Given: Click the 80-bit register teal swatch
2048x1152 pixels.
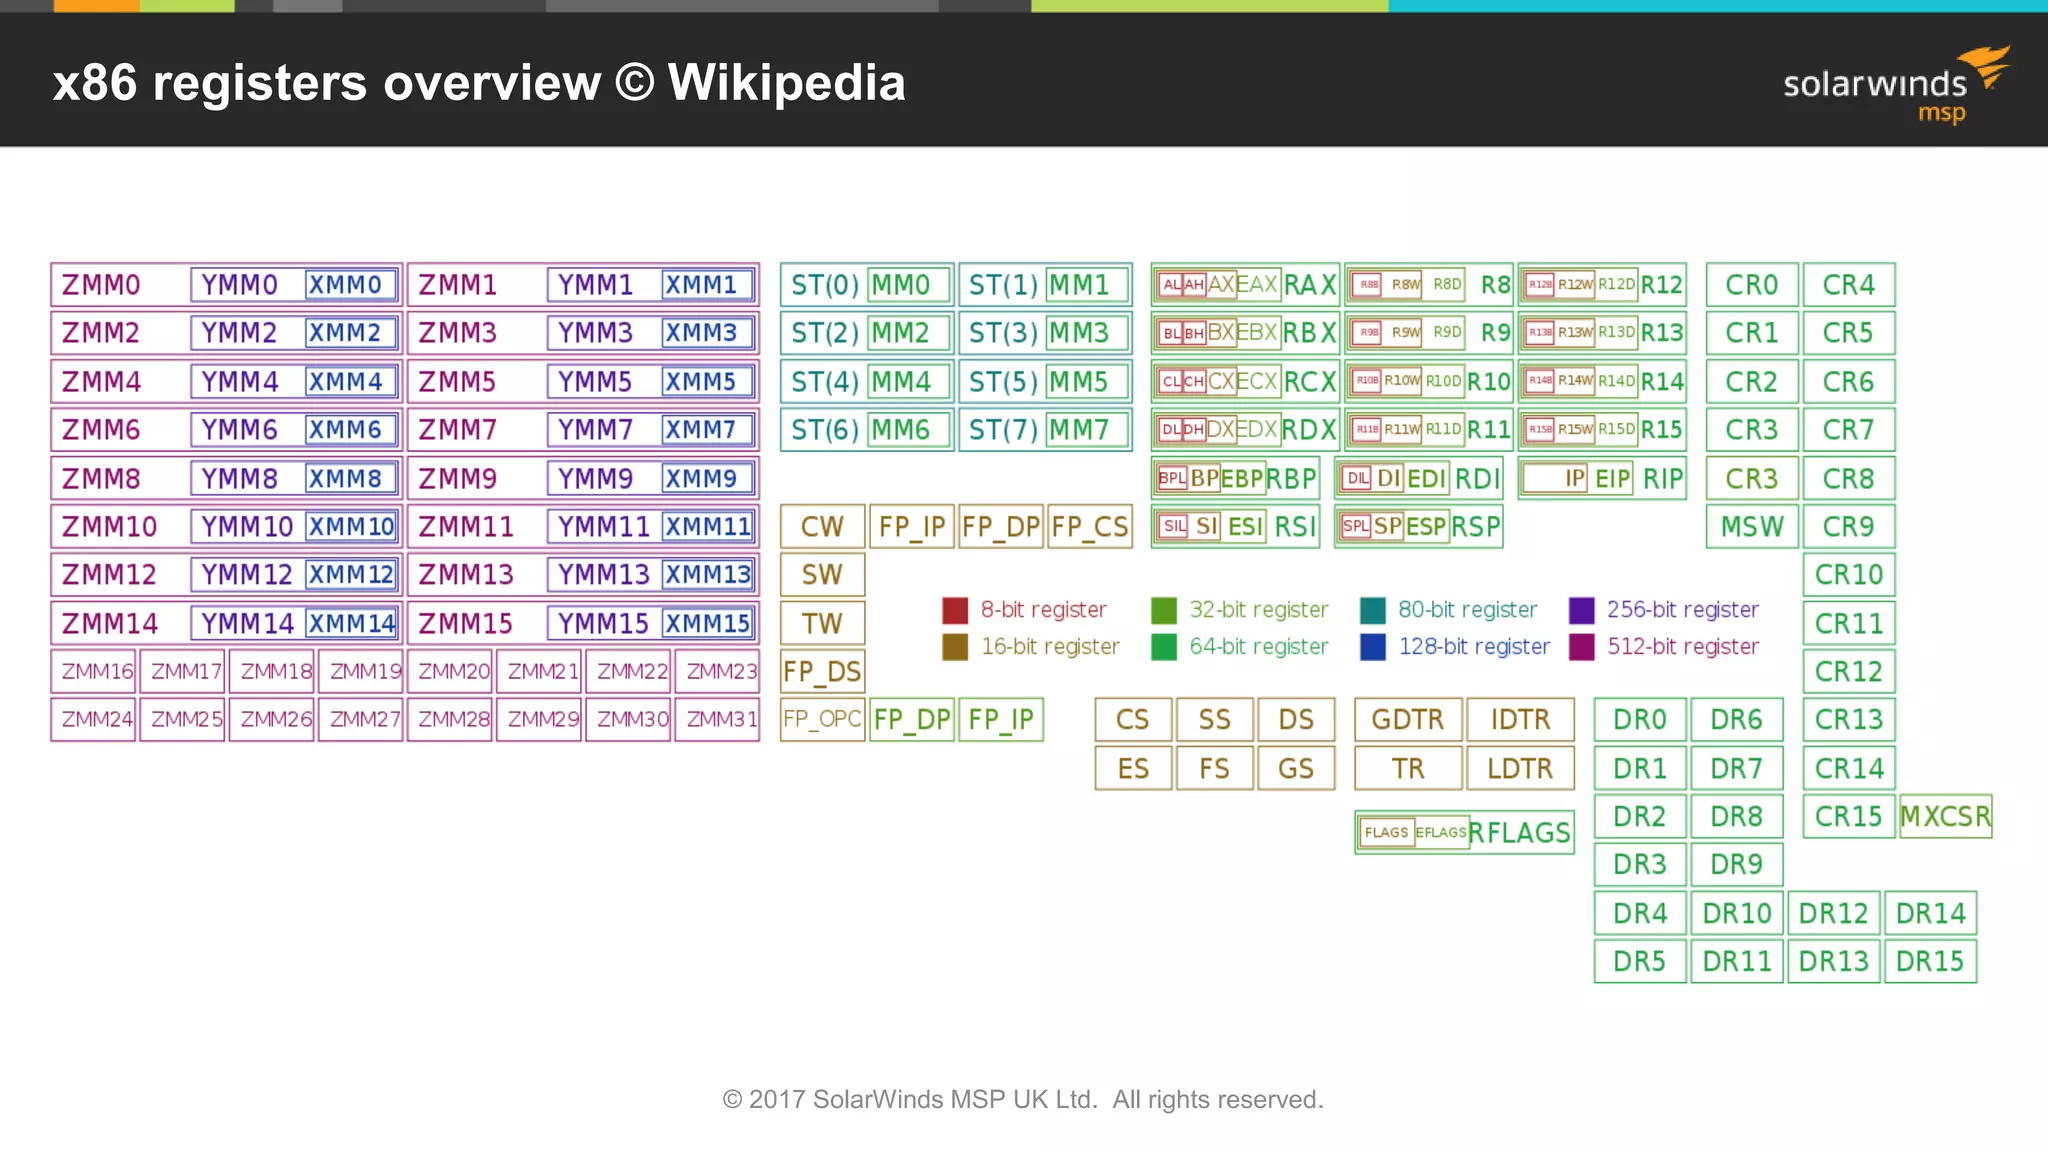Looking at the screenshot, I should [1373, 610].
